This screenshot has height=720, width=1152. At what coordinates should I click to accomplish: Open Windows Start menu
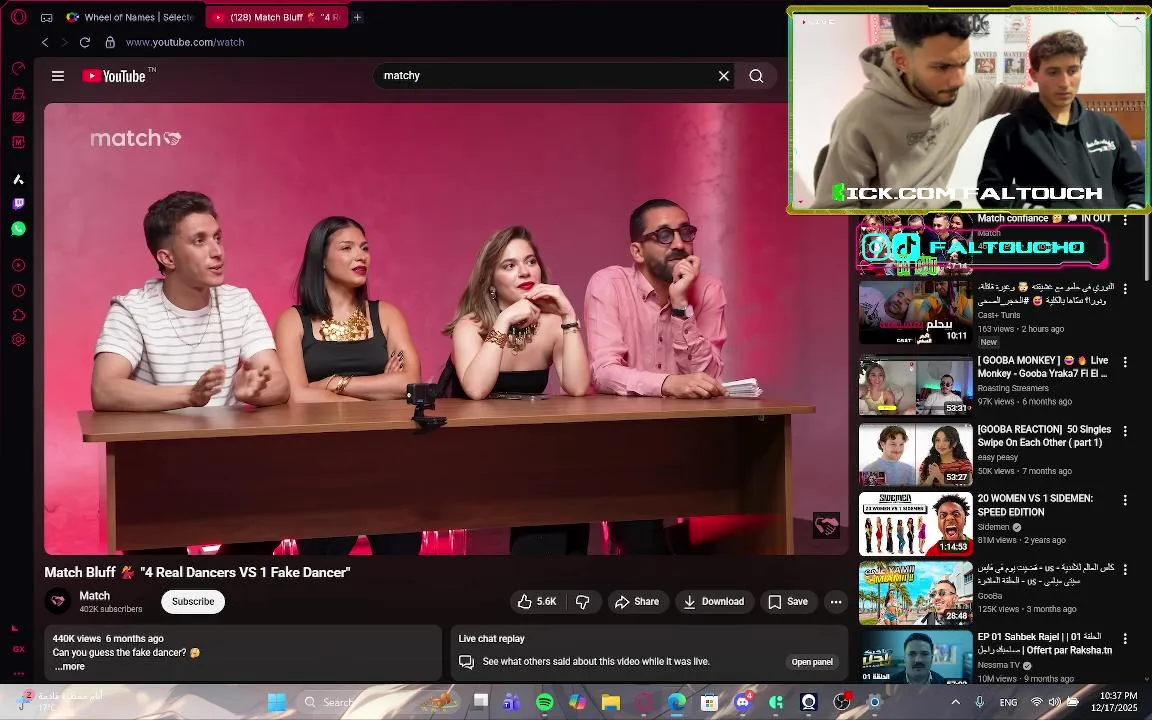pos(277,702)
